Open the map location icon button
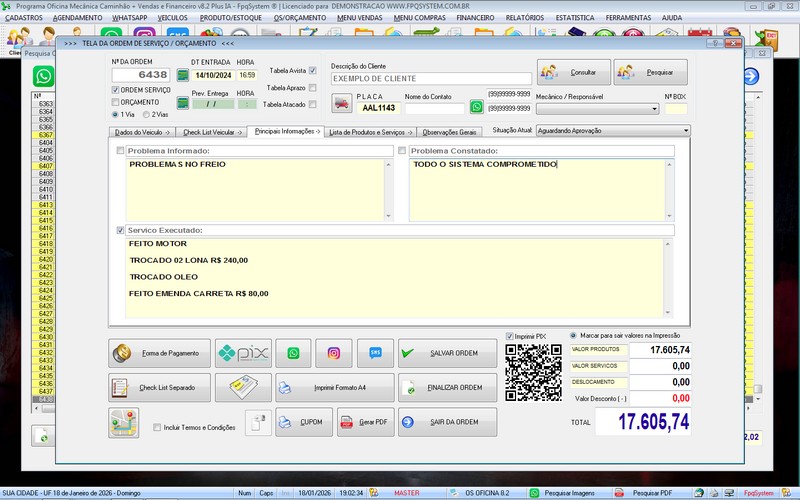 (123, 423)
